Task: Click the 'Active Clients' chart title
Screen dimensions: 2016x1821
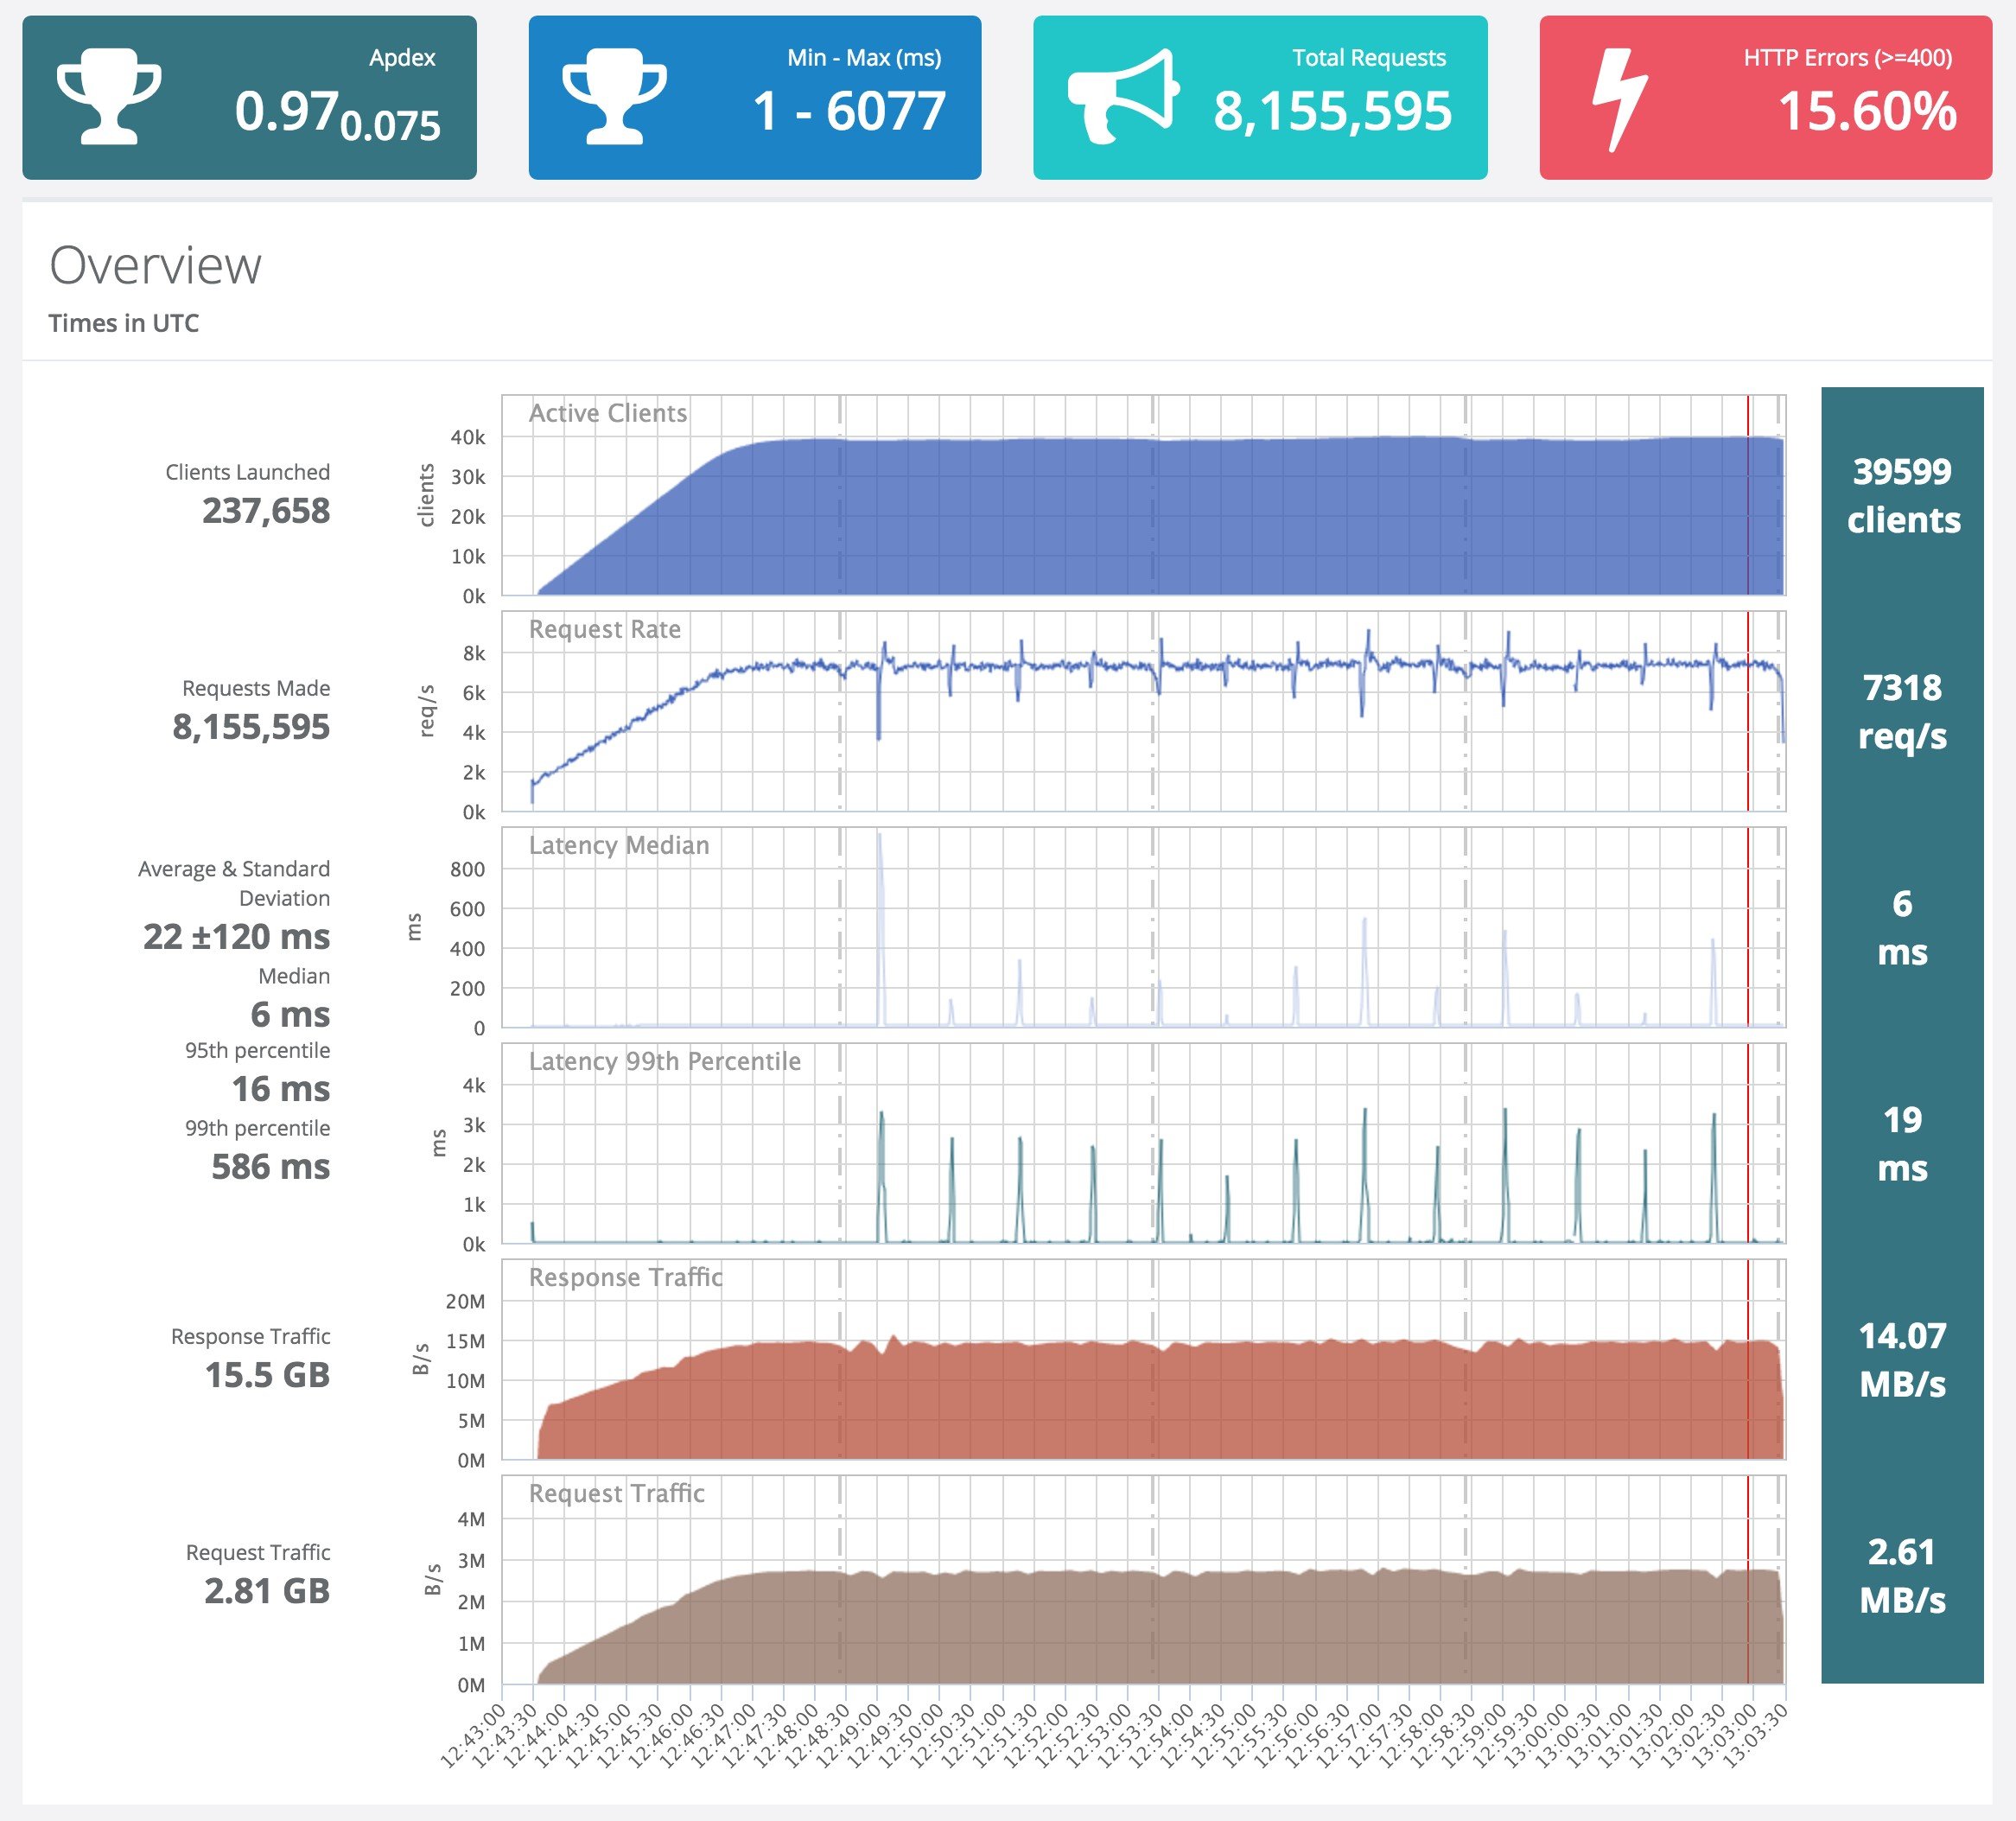Action: click(608, 413)
